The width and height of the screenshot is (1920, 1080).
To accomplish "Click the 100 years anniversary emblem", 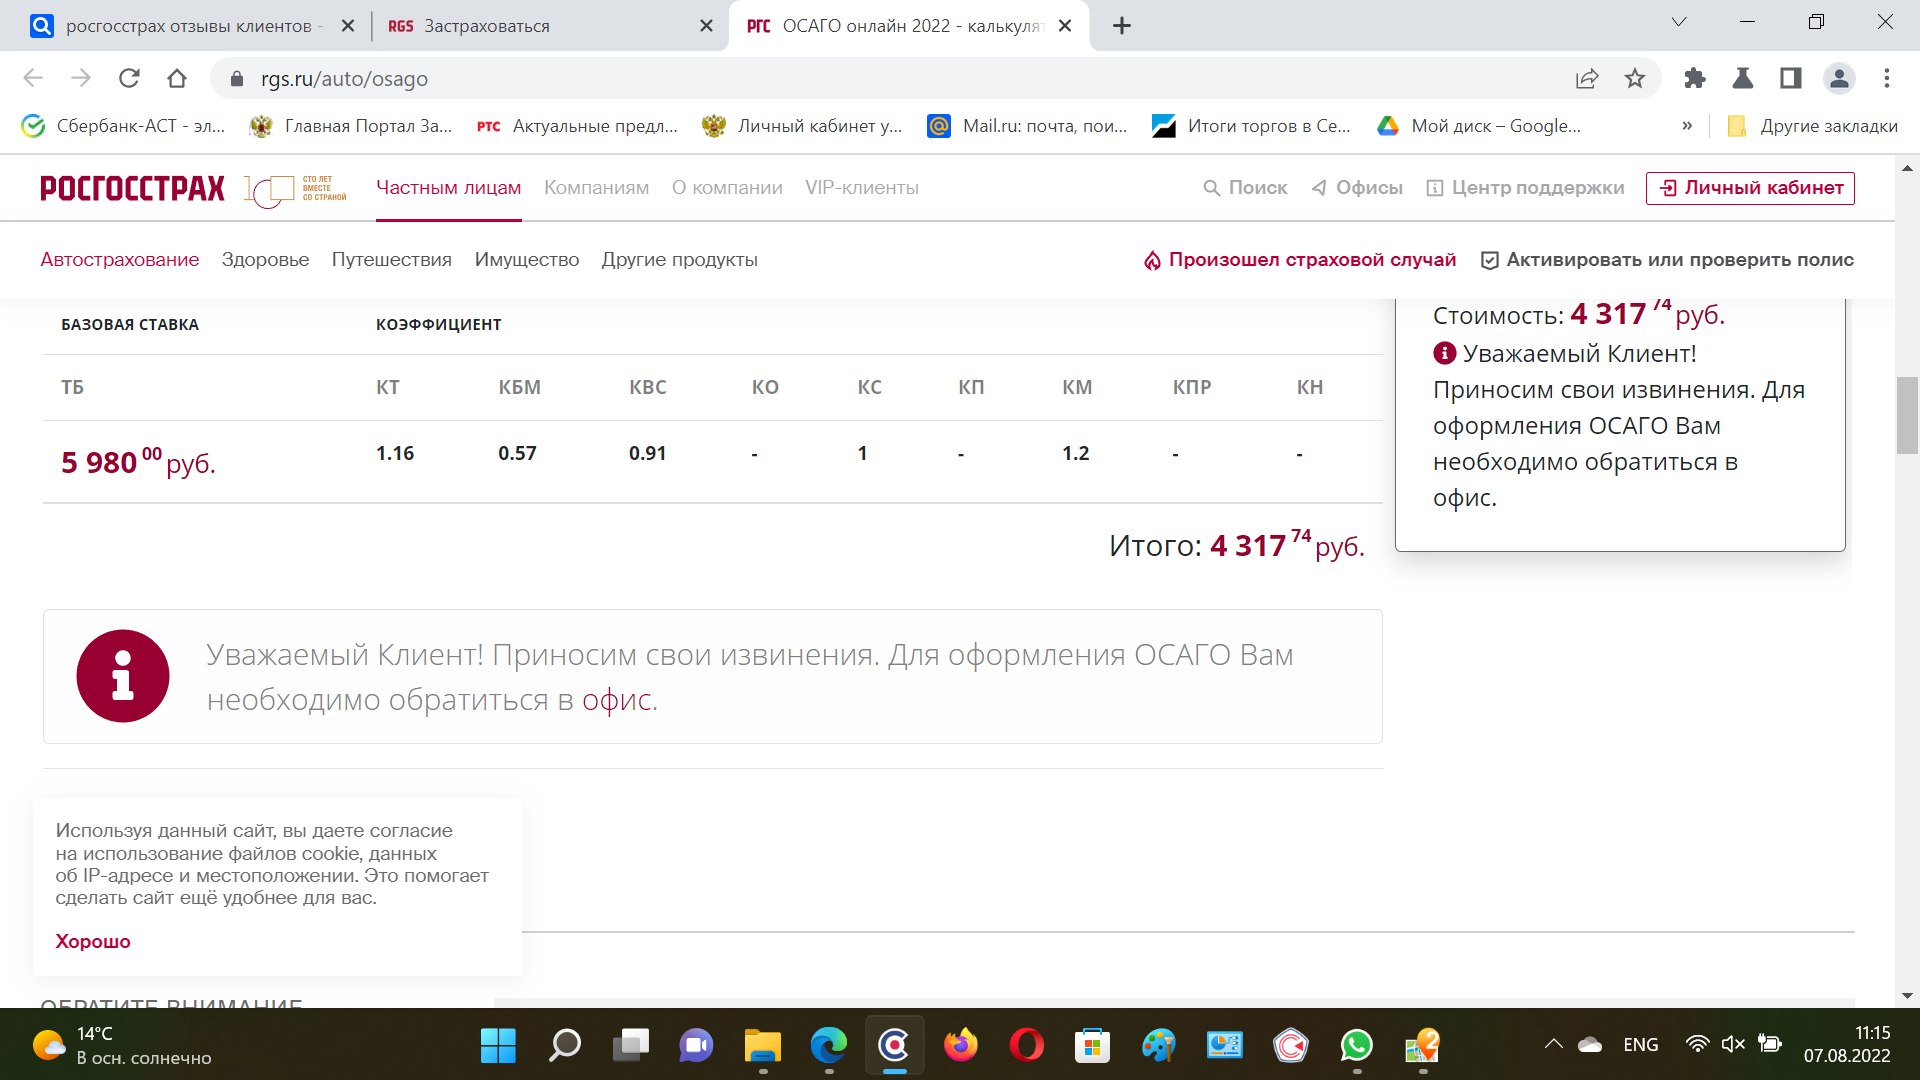I will coord(296,189).
